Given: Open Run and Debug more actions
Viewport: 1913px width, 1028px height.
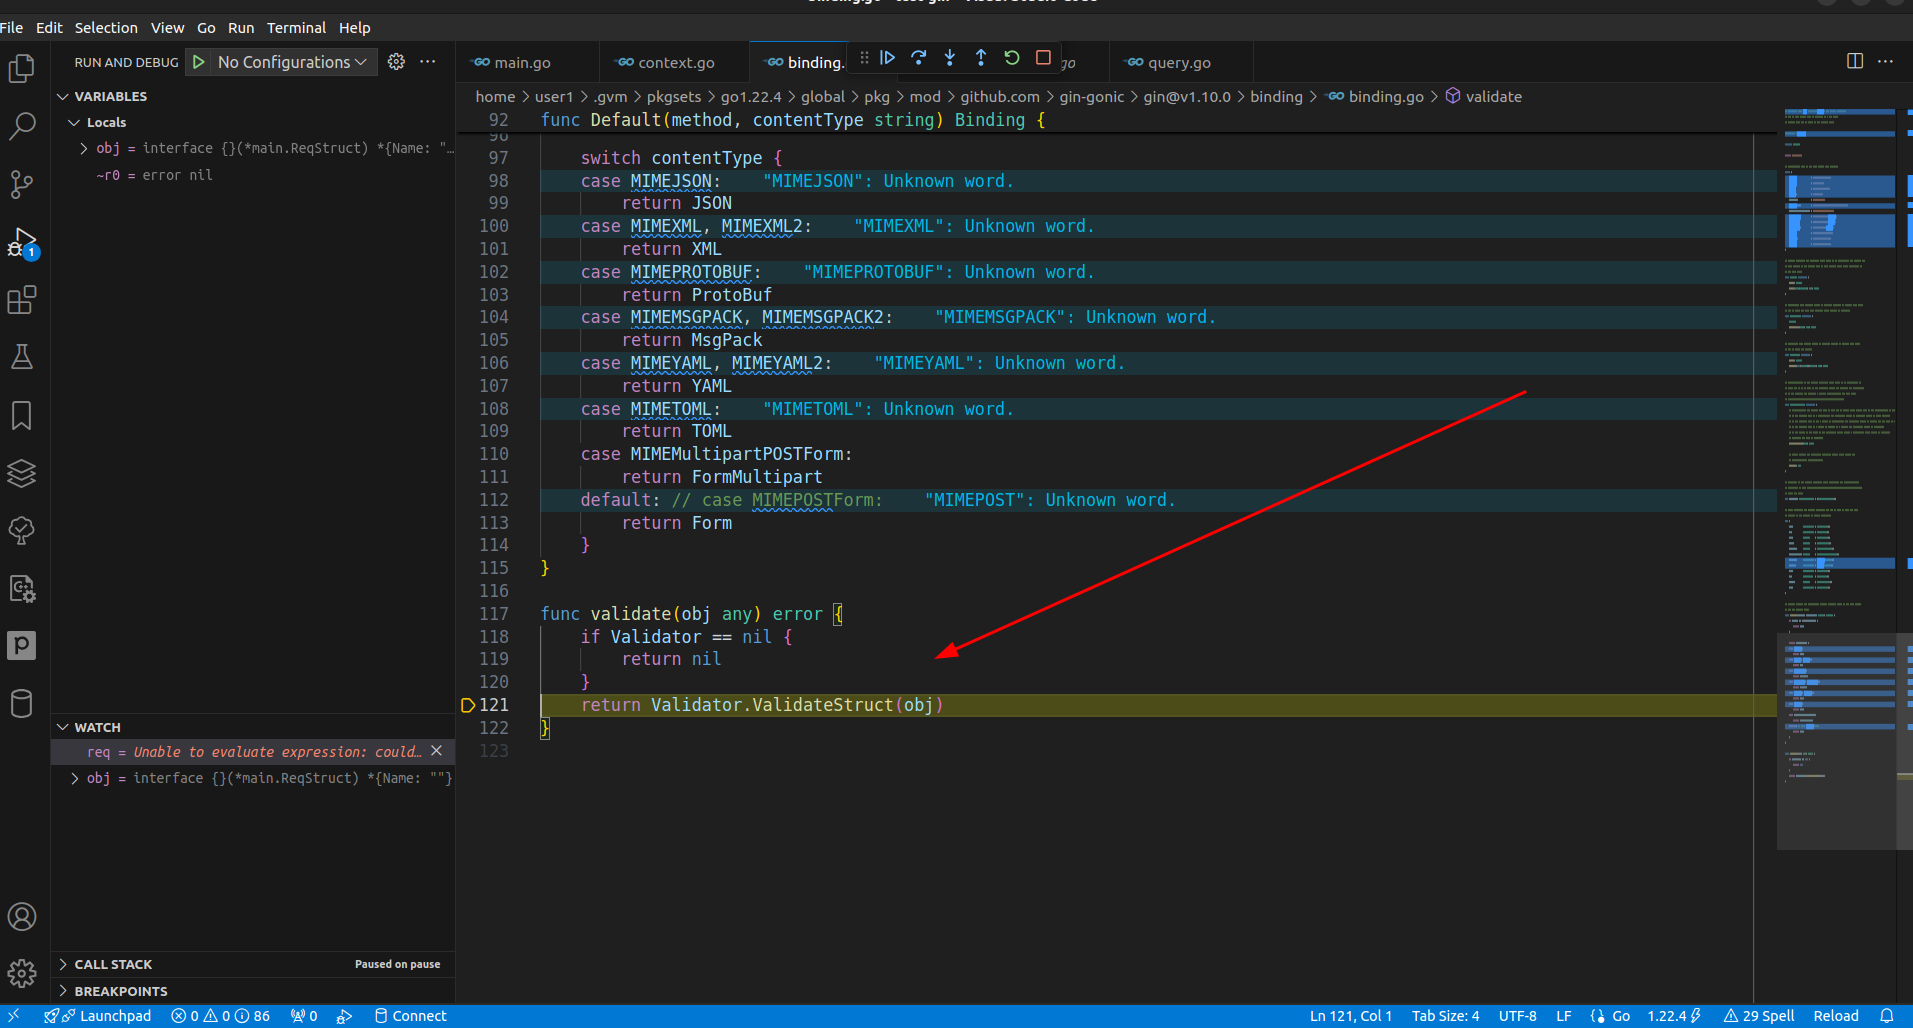Looking at the screenshot, I should [428, 62].
